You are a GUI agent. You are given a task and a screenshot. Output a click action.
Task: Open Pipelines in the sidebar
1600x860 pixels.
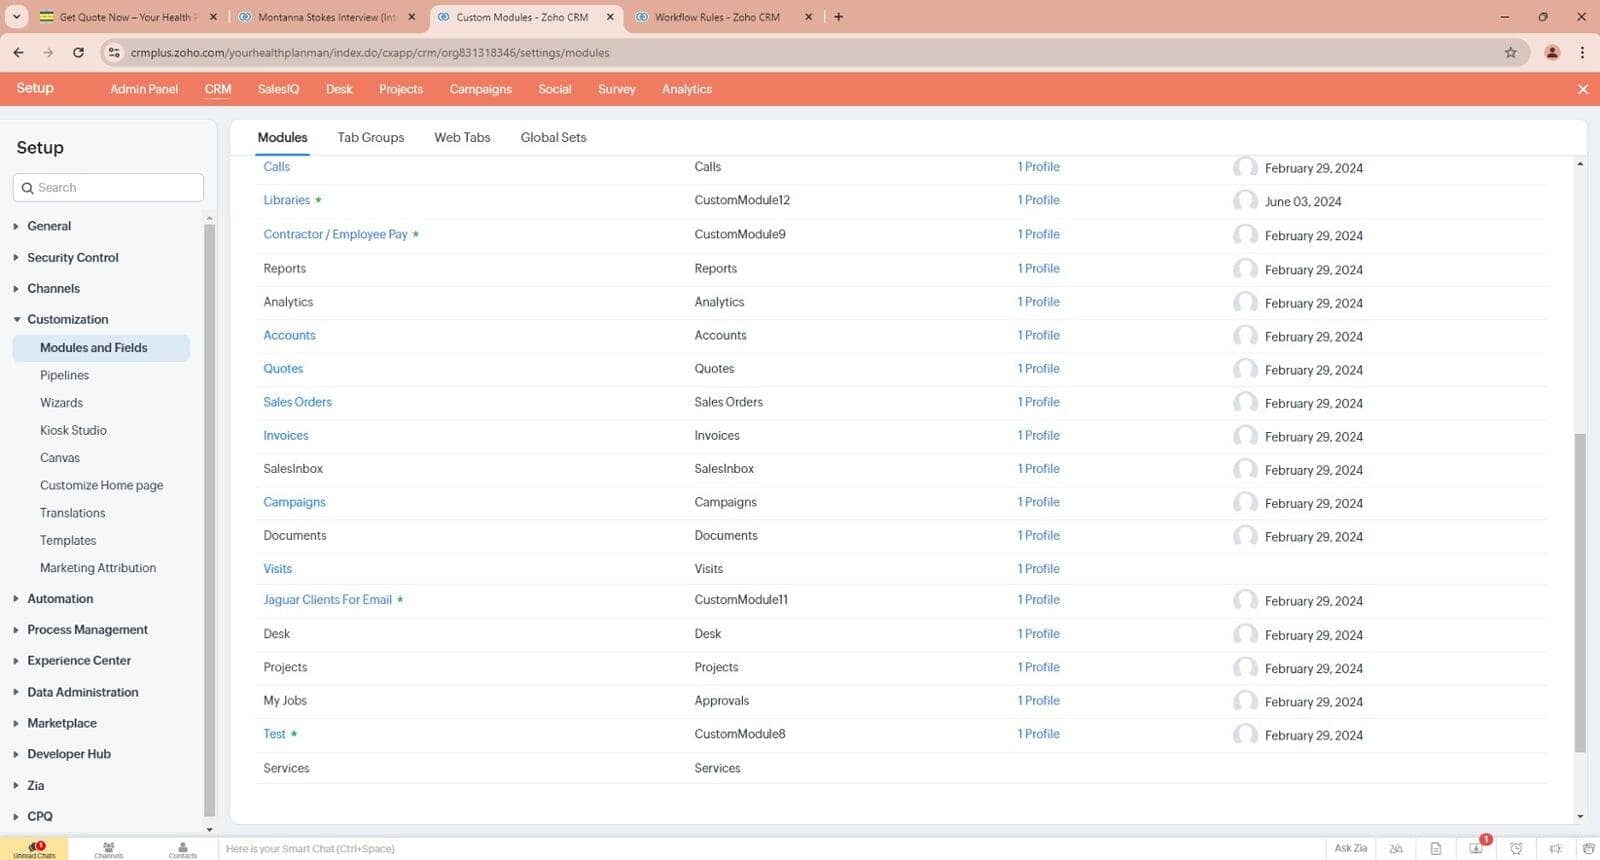point(64,375)
